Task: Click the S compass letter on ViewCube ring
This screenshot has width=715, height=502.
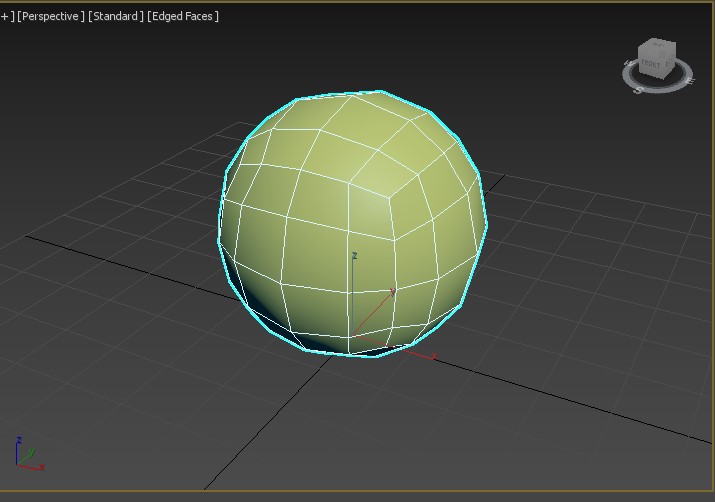Action: pyautogui.click(x=638, y=88)
